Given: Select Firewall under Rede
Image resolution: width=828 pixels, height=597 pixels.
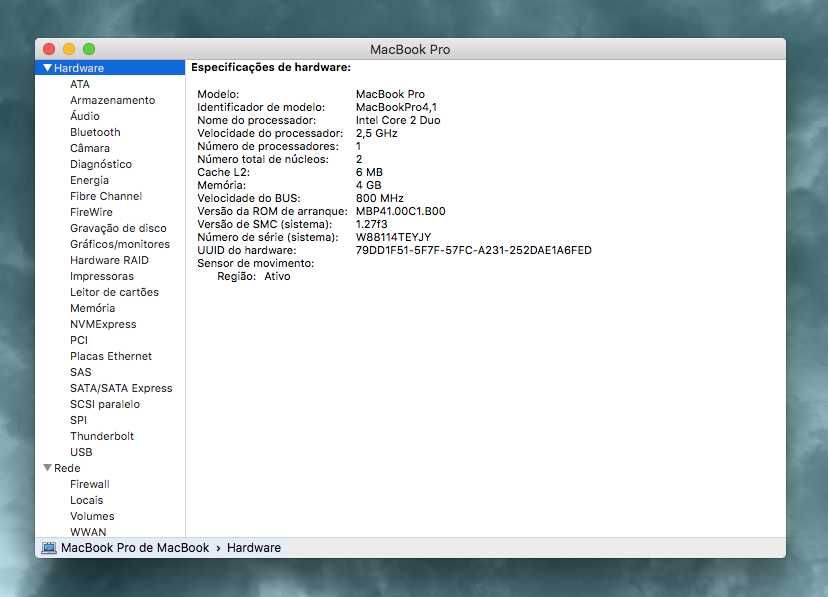Looking at the screenshot, I should tap(90, 484).
